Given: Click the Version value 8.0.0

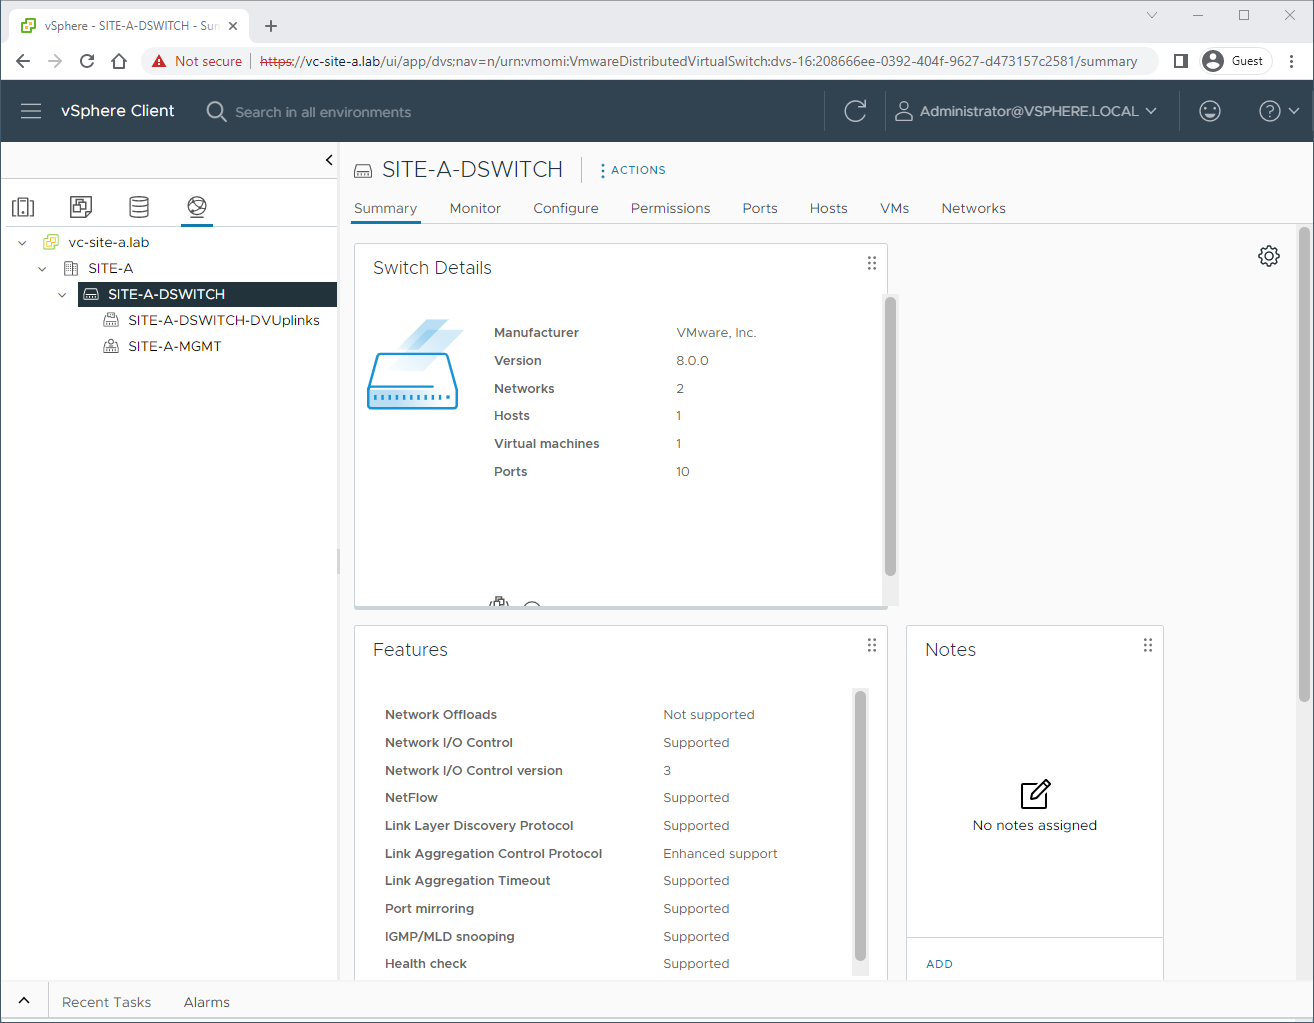Looking at the screenshot, I should point(692,360).
